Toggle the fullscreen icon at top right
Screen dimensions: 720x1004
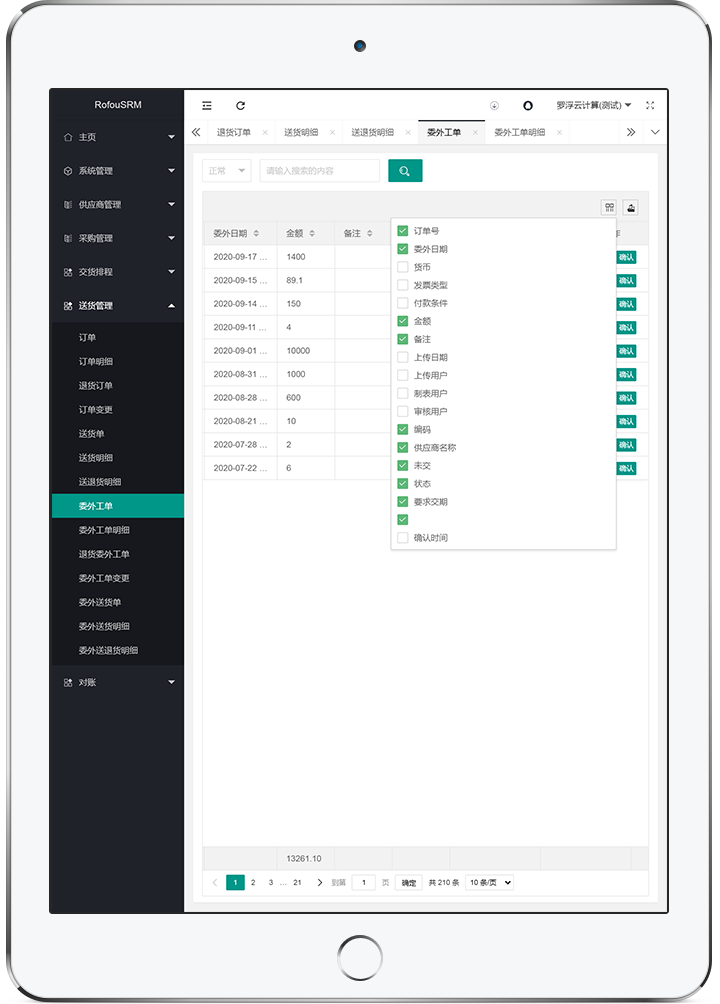pos(650,105)
